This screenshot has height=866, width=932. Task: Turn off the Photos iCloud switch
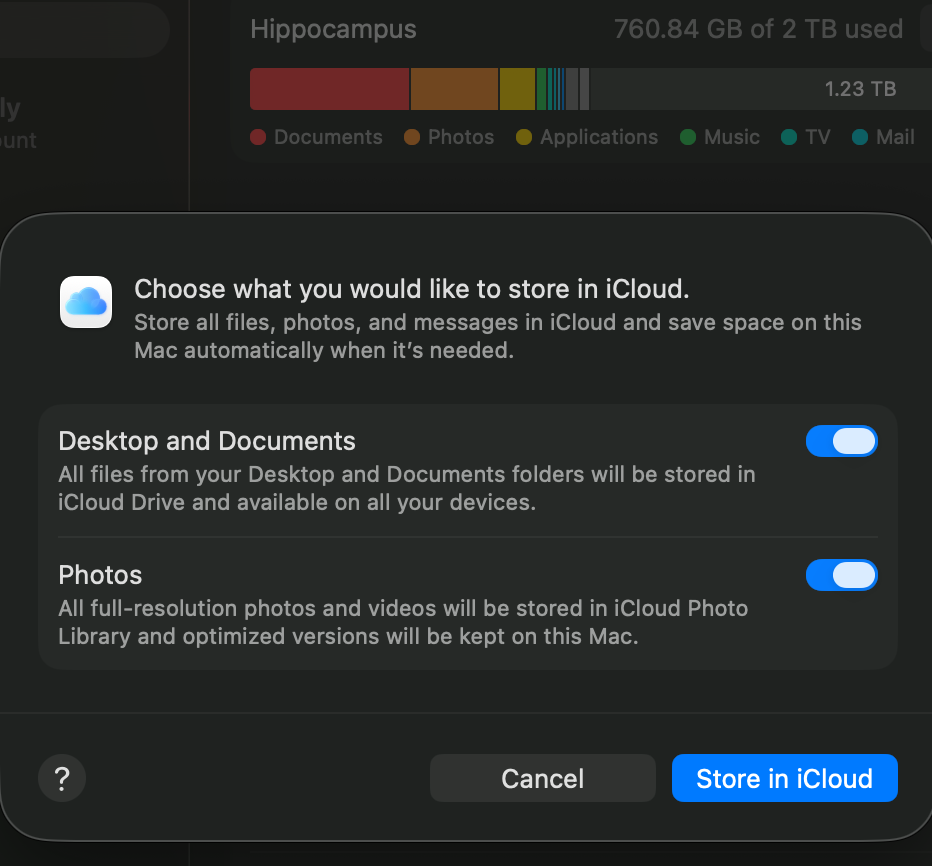click(841, 575)
